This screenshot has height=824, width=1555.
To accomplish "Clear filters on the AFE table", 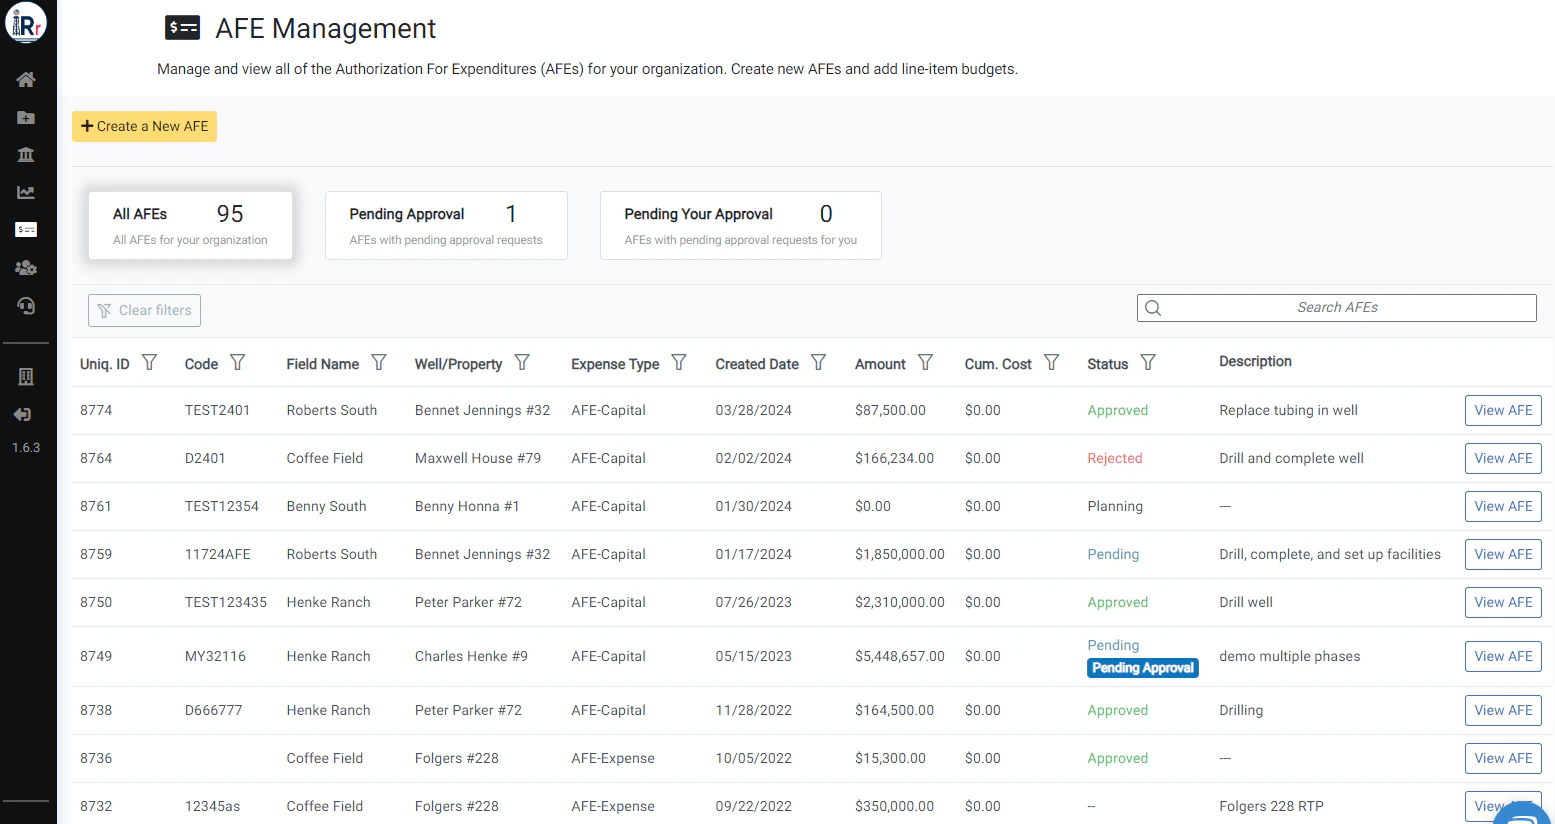I will [144, 310].
